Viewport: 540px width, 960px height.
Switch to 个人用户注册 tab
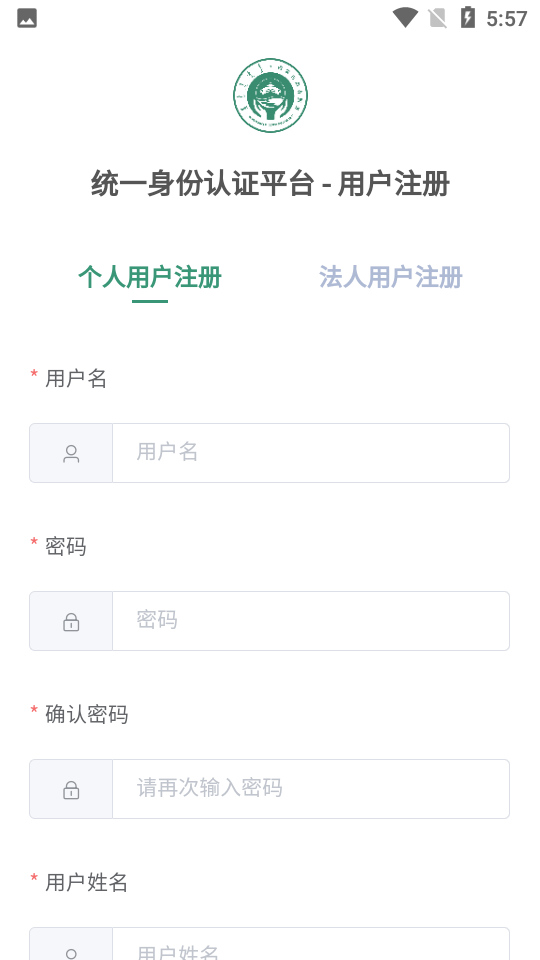pos(150,277)
